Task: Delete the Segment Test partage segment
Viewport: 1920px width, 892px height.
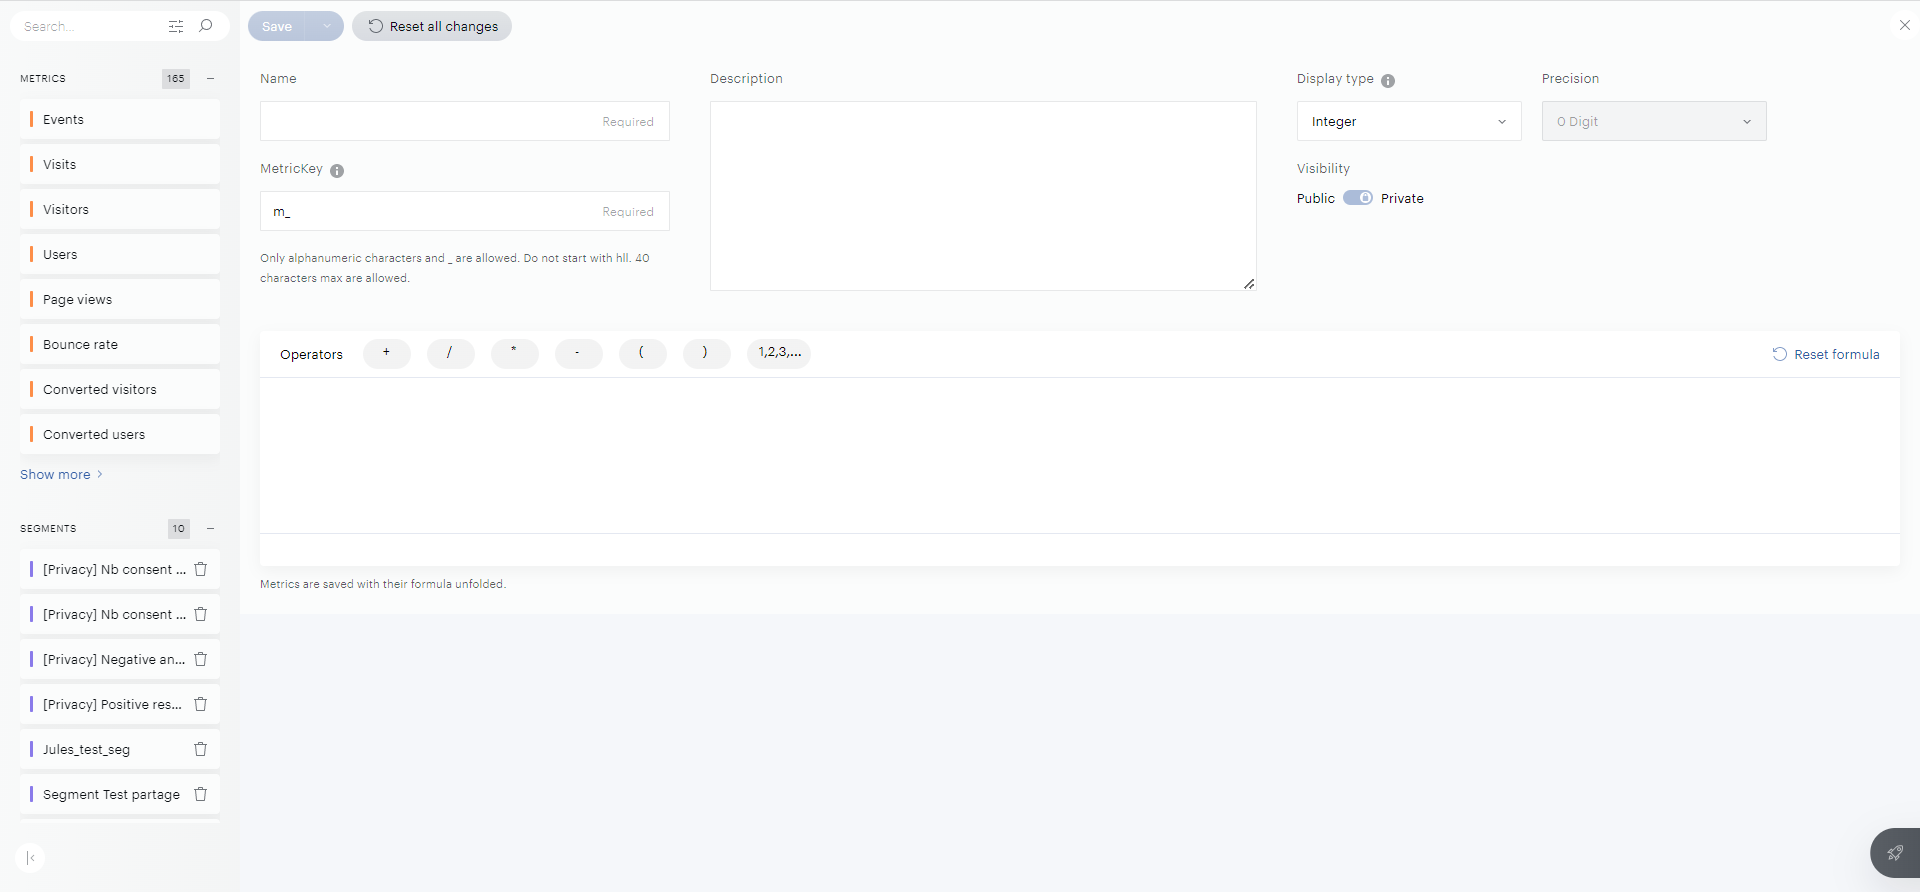Action: tap(200, 794)
